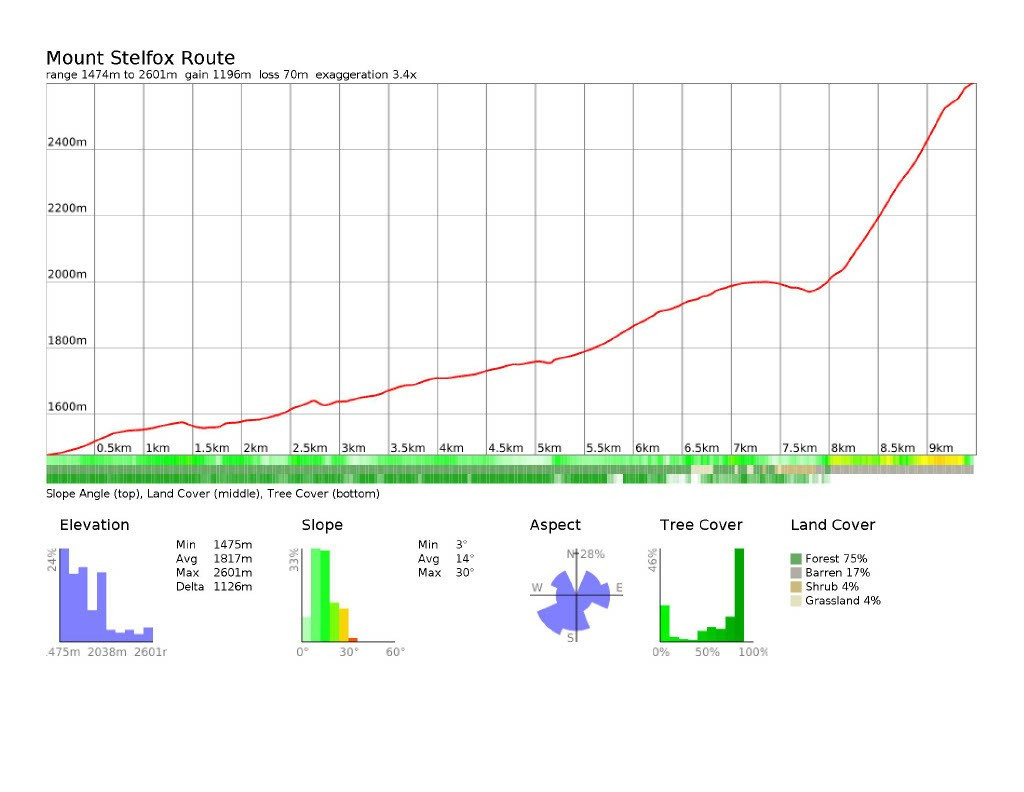Image resolution: width=1024 pixels, height=792 pixels.
Task: Click the 5km distance marker label
Action: coord(549,448)
